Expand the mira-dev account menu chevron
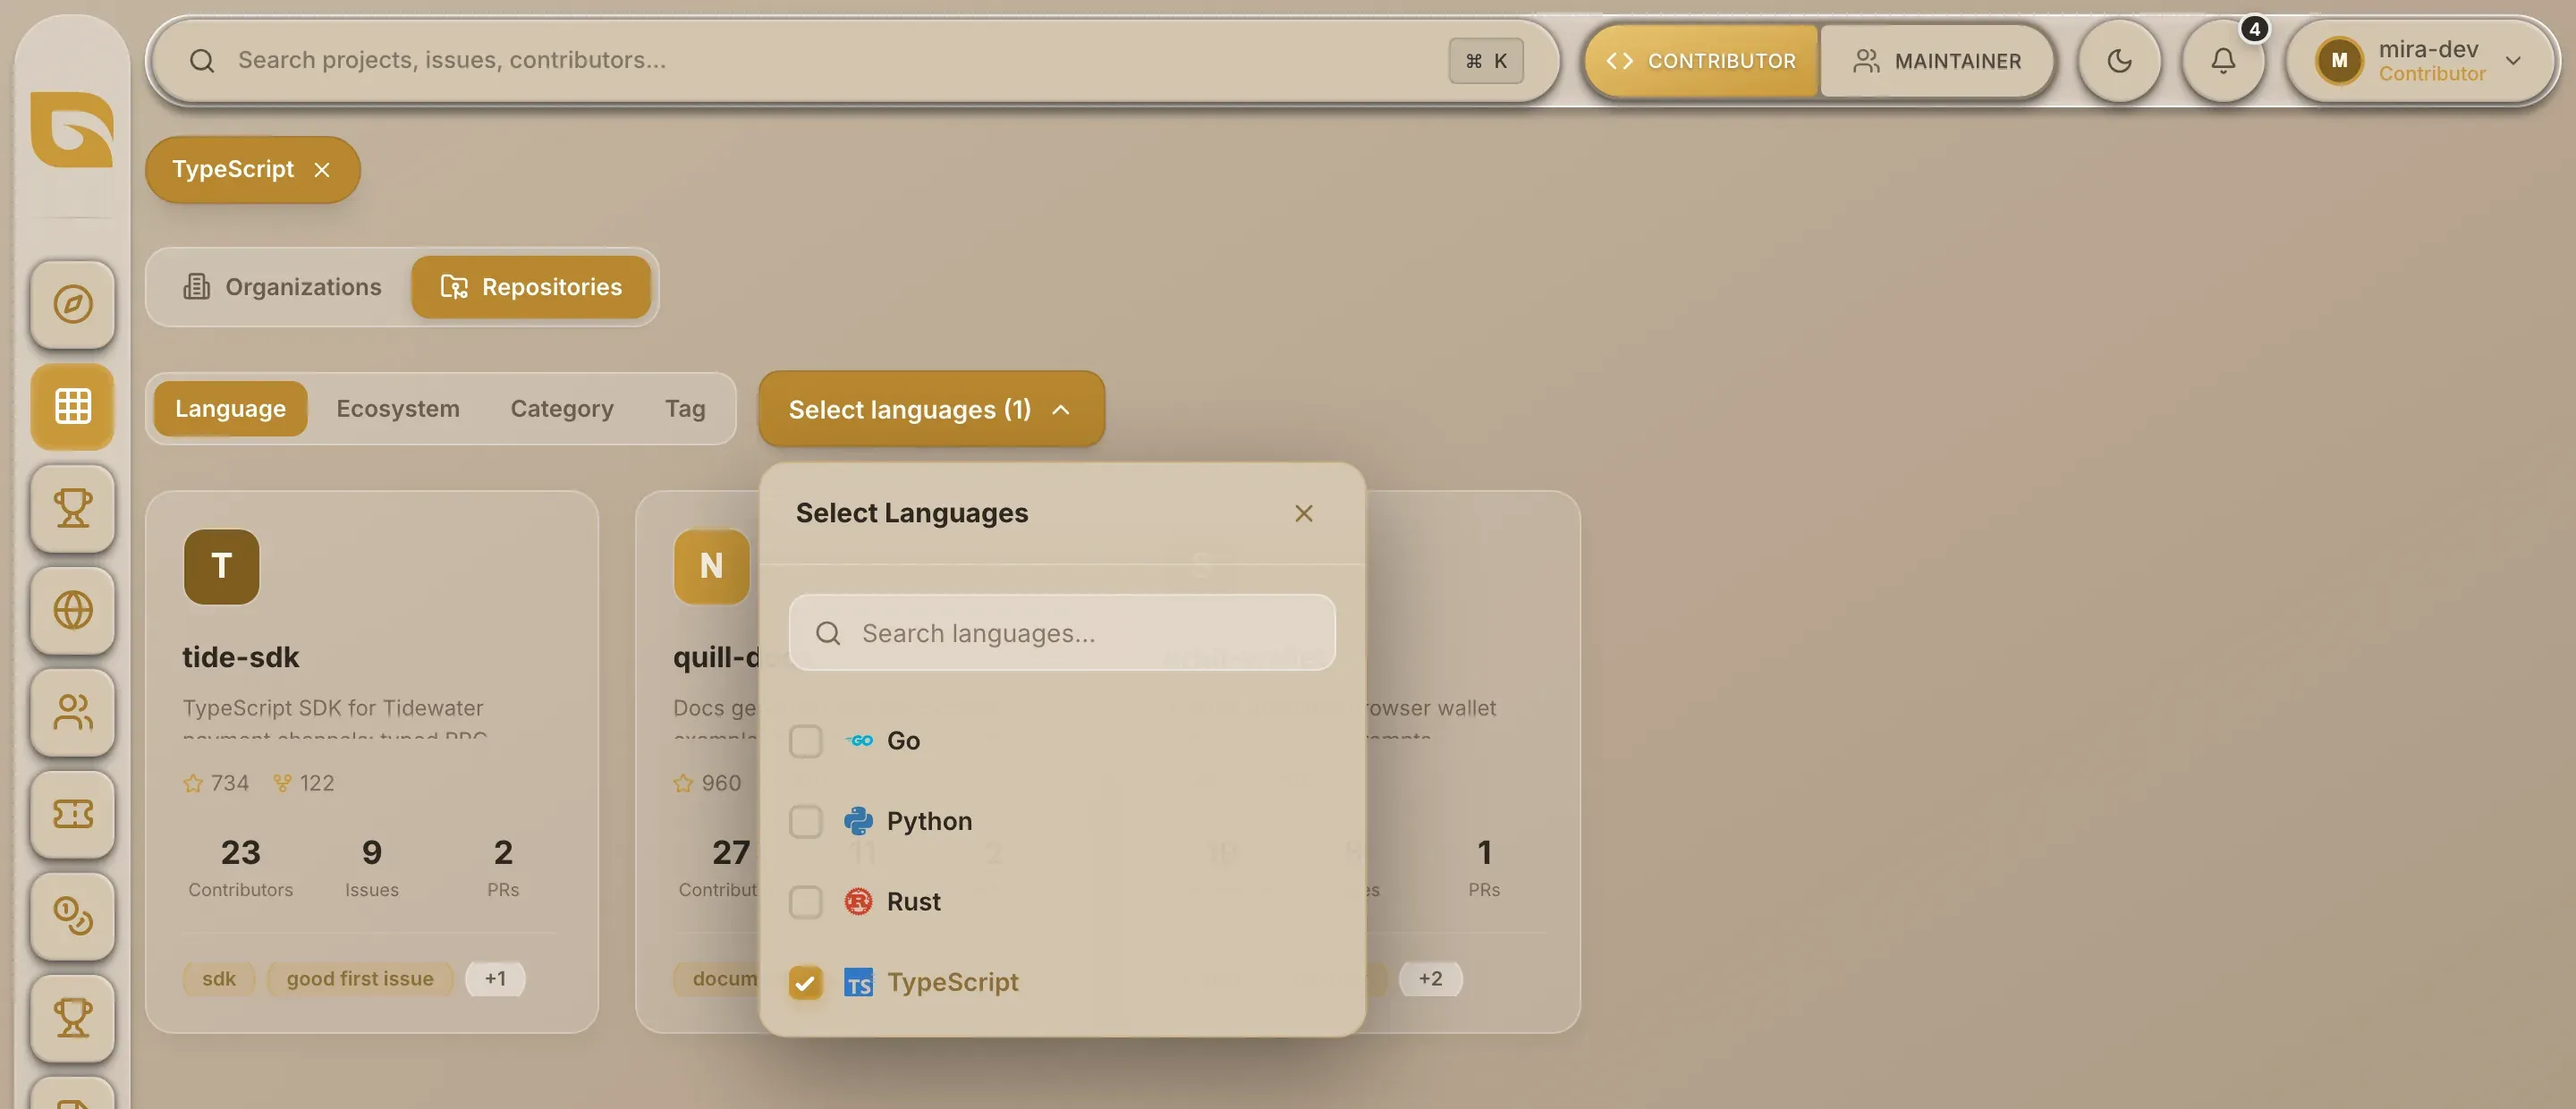Screen dimensions: 2576x1109 [x=2512, y=61]
